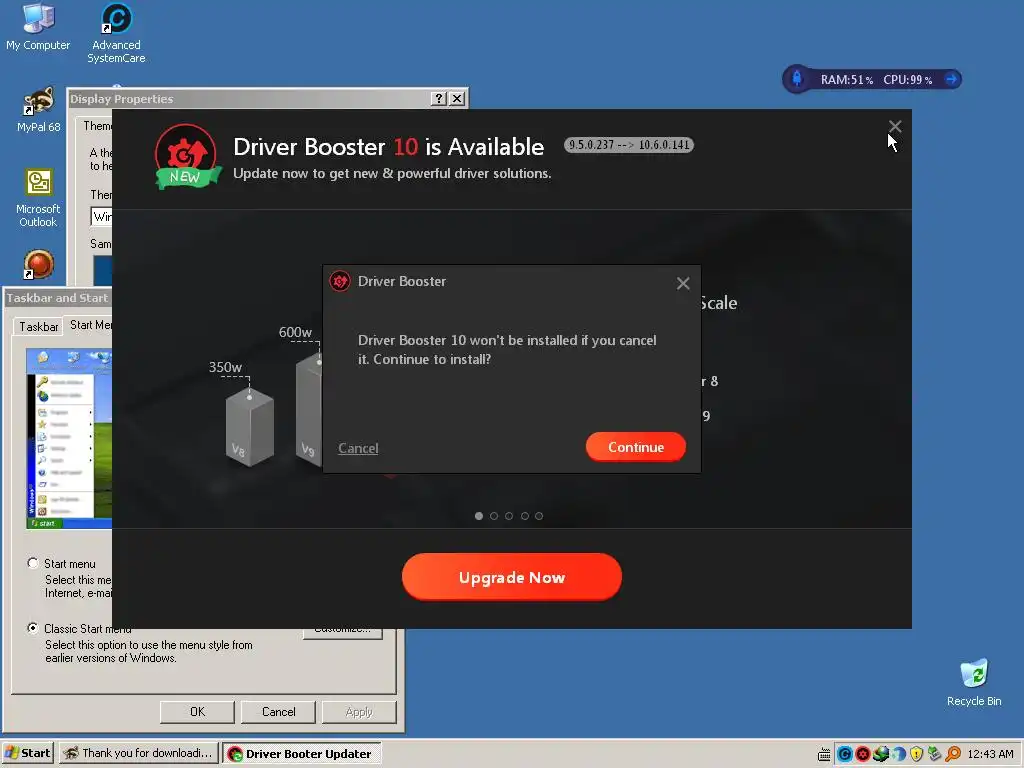This screenshot has height=768, width=1024.
Task: Click the Start menu preview thumbnail
Action: point(69,438)
